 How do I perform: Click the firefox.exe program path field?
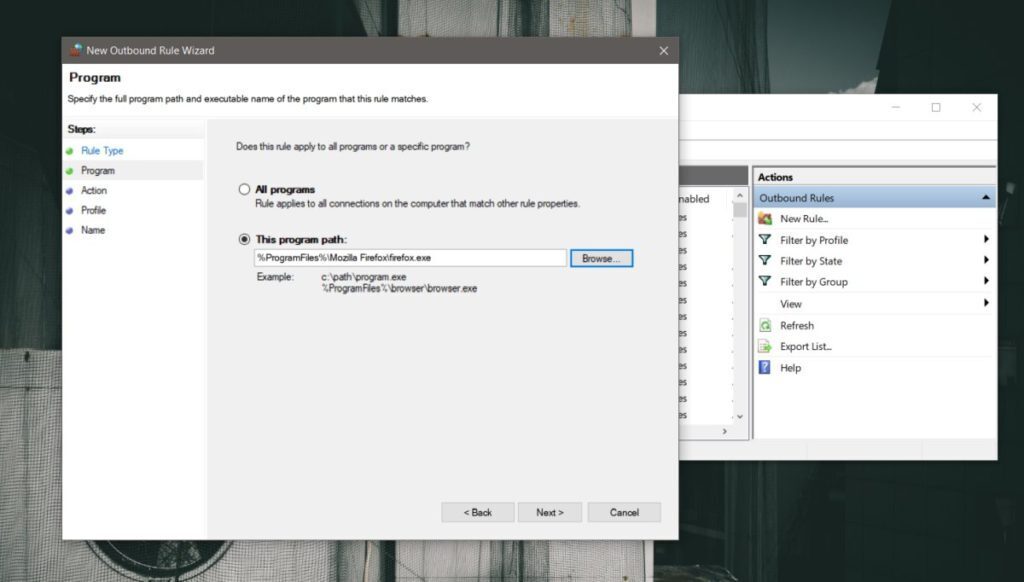pos(410,257)
